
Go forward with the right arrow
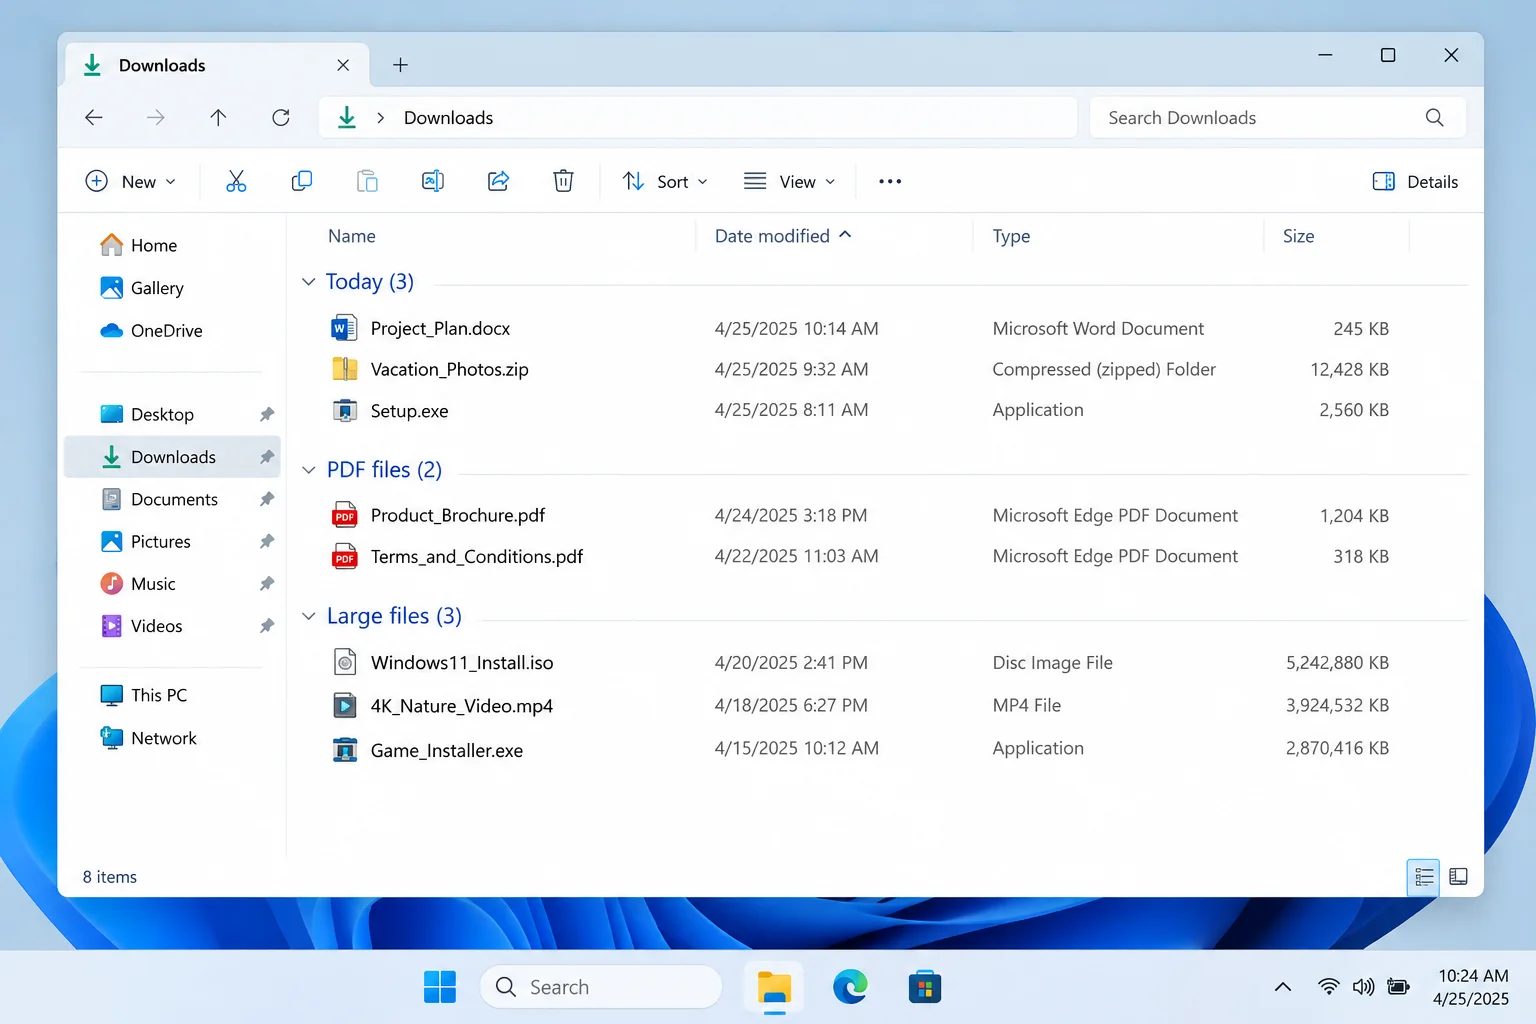tap(156, 118)
